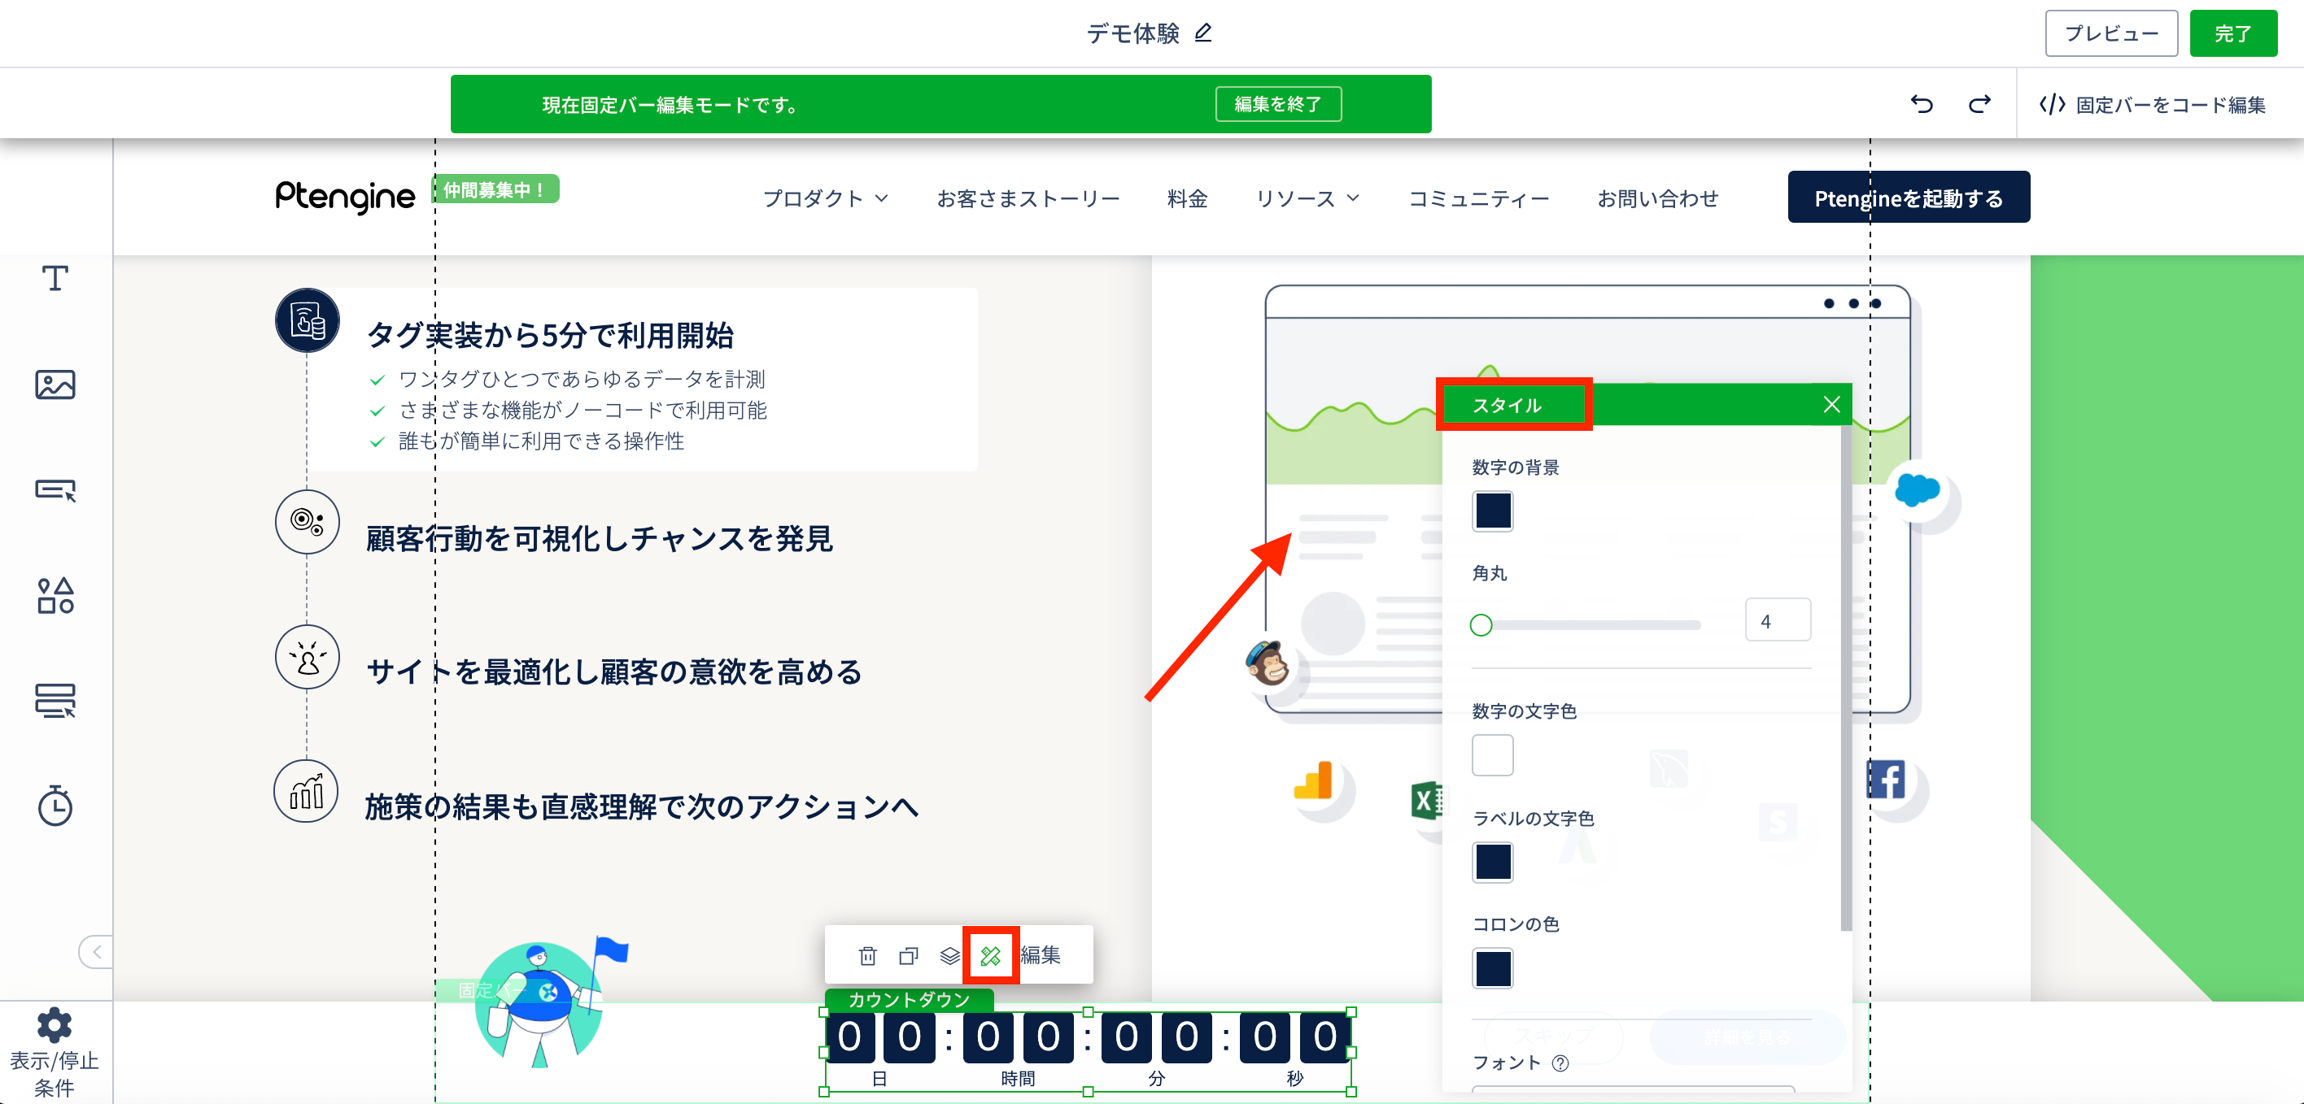Close the スタイル panel
Image resolution: width=2304 pixels, height=1104 pixels.
coord(1831,405)
